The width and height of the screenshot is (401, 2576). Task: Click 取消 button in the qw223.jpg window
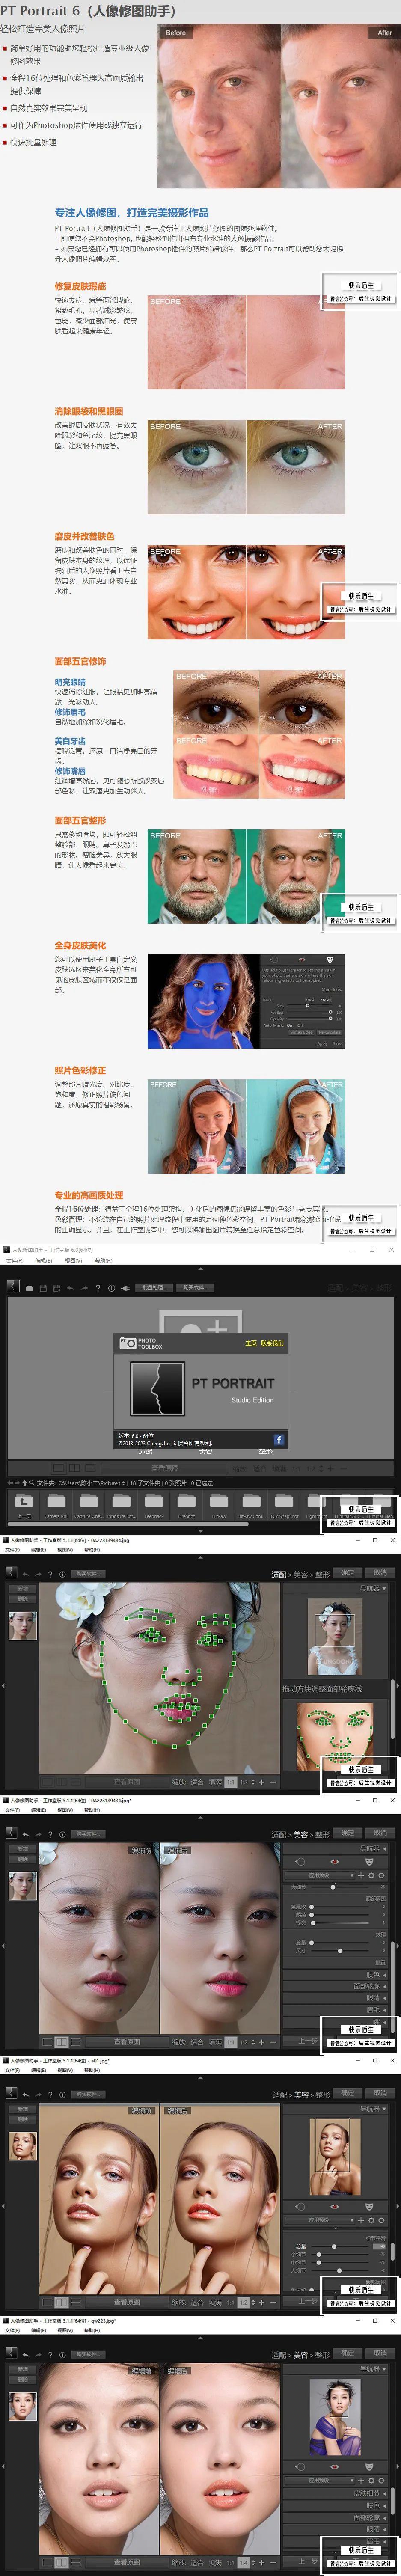380,2354
